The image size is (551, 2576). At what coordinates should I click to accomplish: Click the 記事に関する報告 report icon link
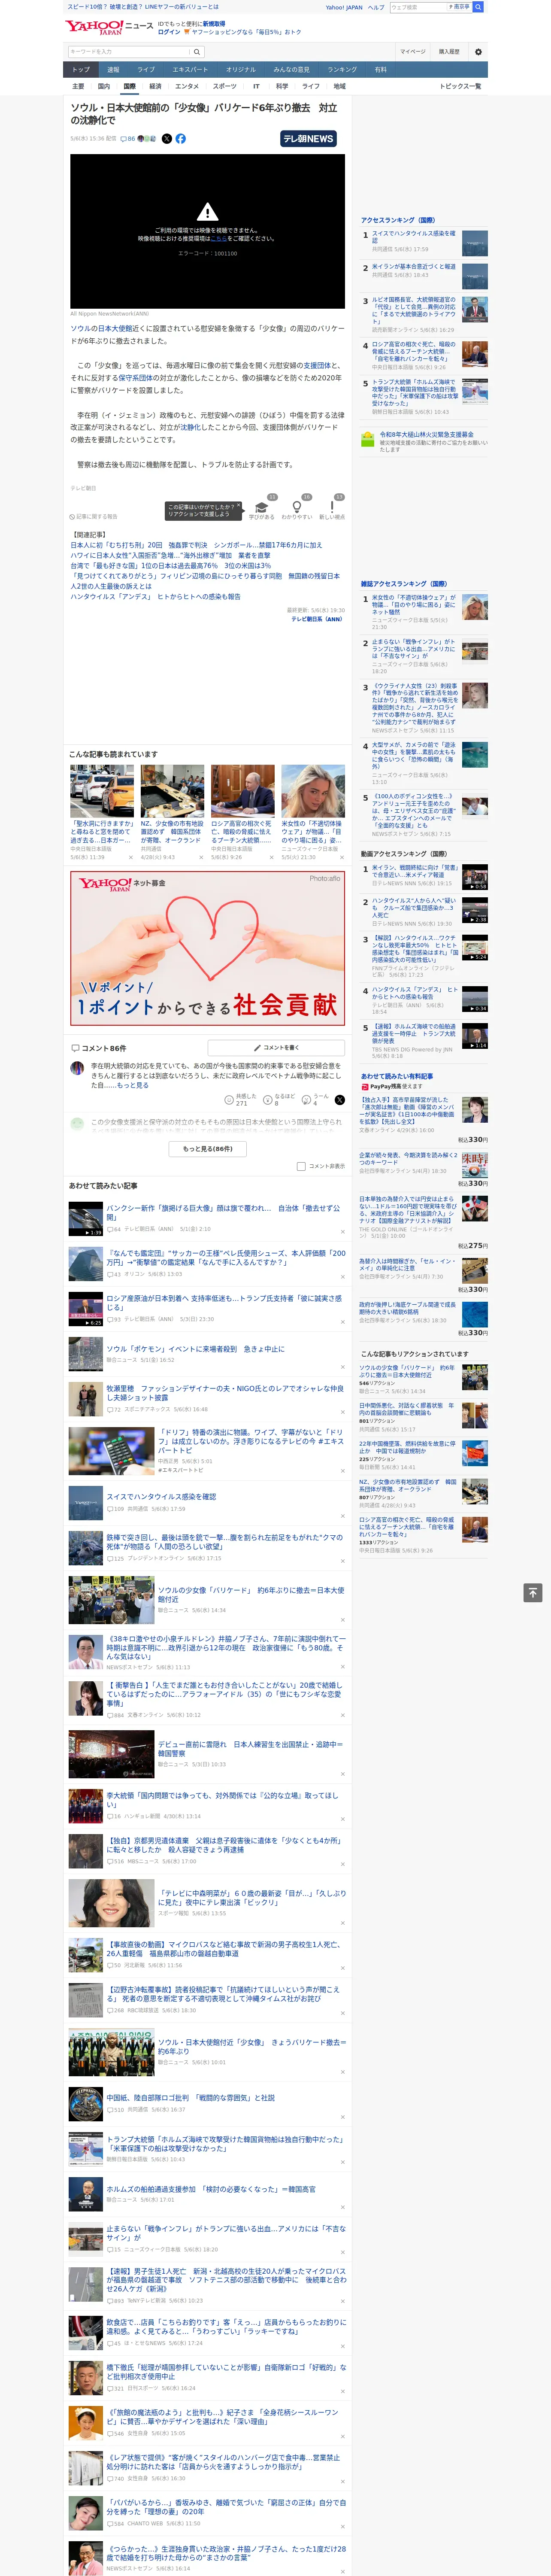[94, 516]
